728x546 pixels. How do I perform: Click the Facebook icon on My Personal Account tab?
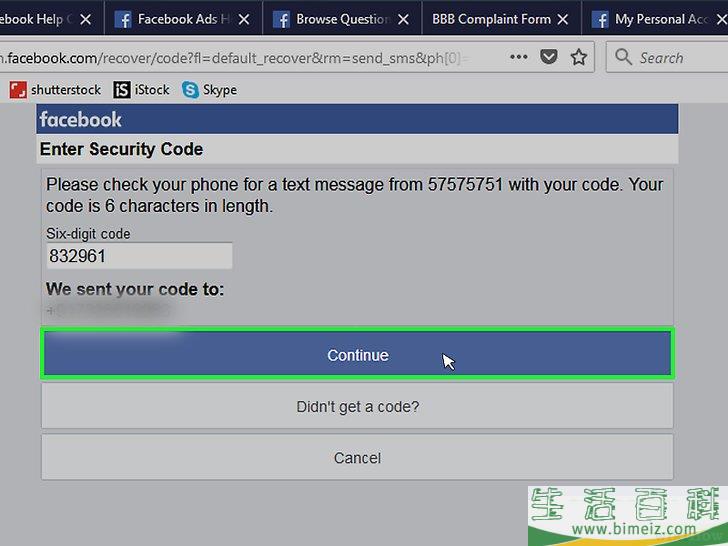click(x=600, y=20)
